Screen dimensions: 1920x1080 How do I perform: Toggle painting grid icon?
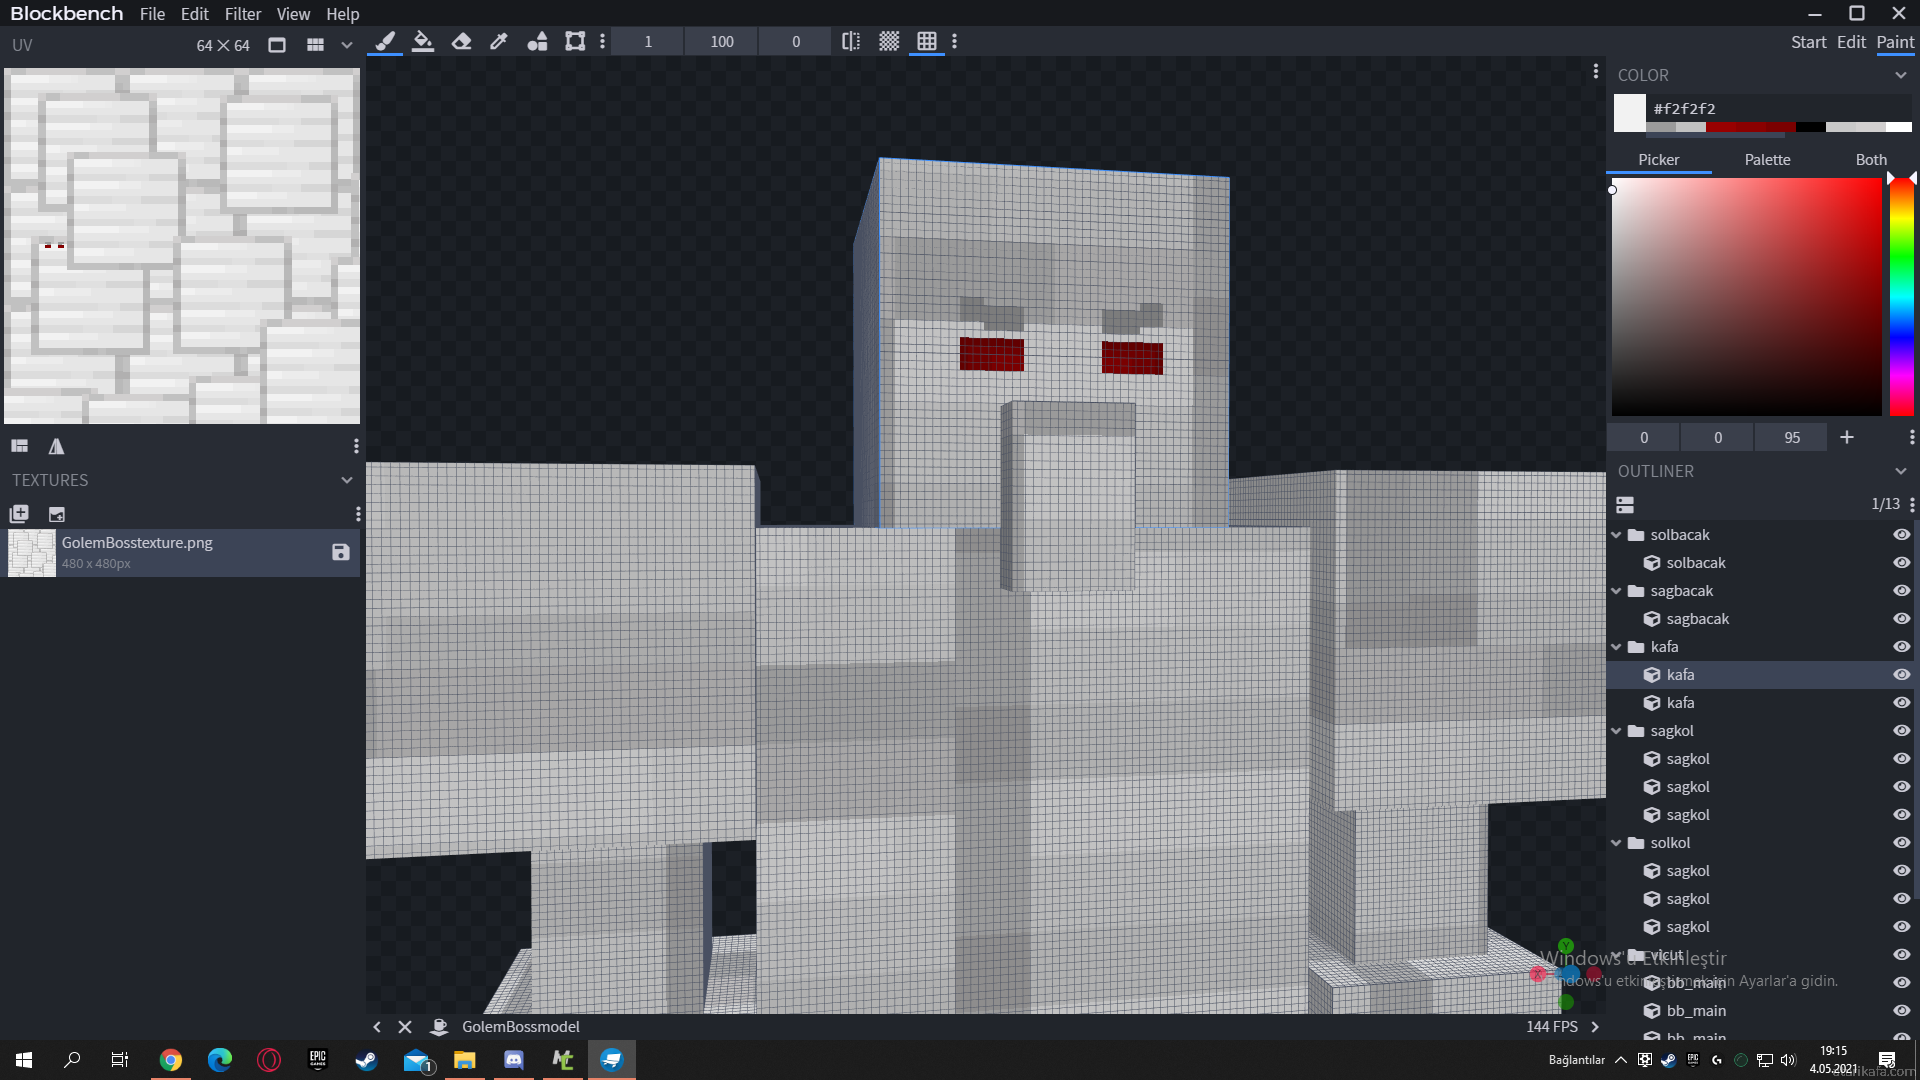click(927, 41)
